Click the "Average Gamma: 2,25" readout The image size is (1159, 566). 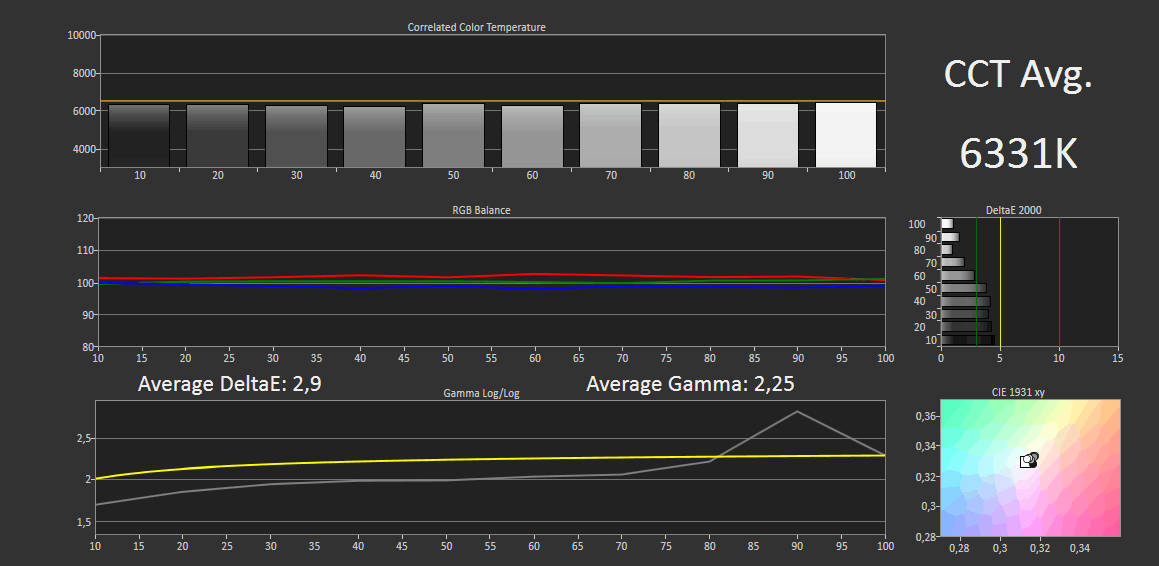click(x=690, y=384)
